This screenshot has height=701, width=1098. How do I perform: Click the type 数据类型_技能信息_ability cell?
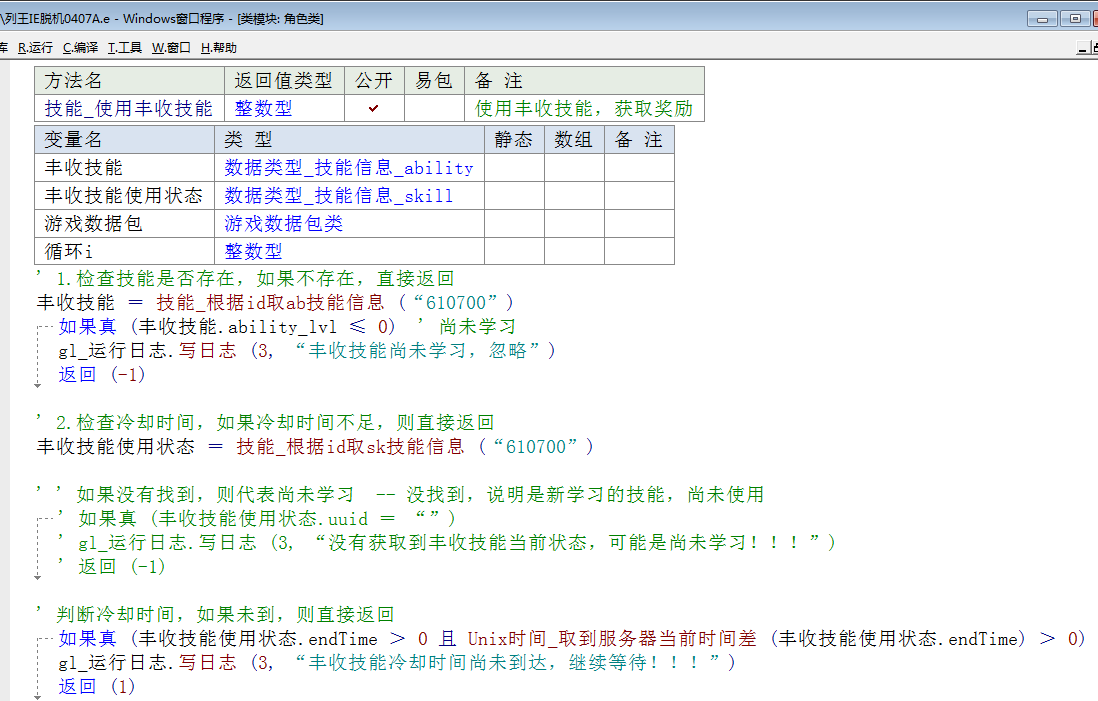pos(348,168)
